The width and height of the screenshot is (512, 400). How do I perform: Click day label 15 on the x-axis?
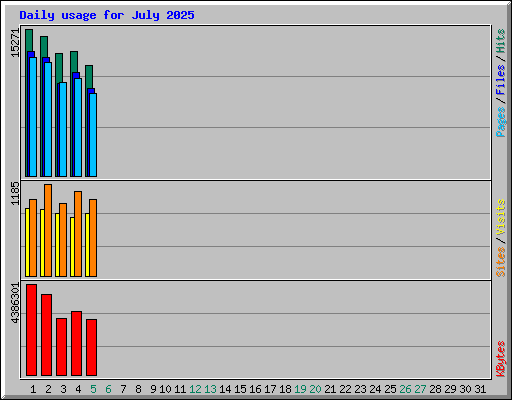[x=240, y=389]
